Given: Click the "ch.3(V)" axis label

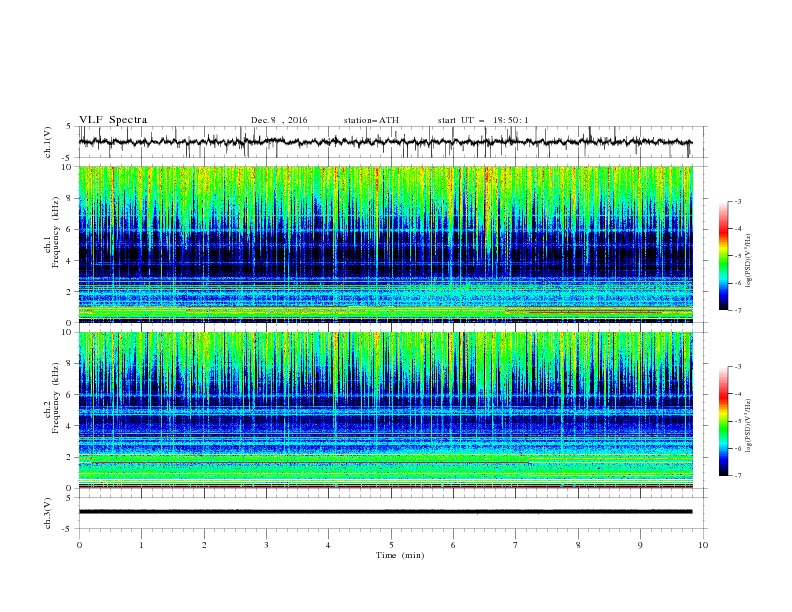Looking at the screenshot, I should click(x=48, y=513).
